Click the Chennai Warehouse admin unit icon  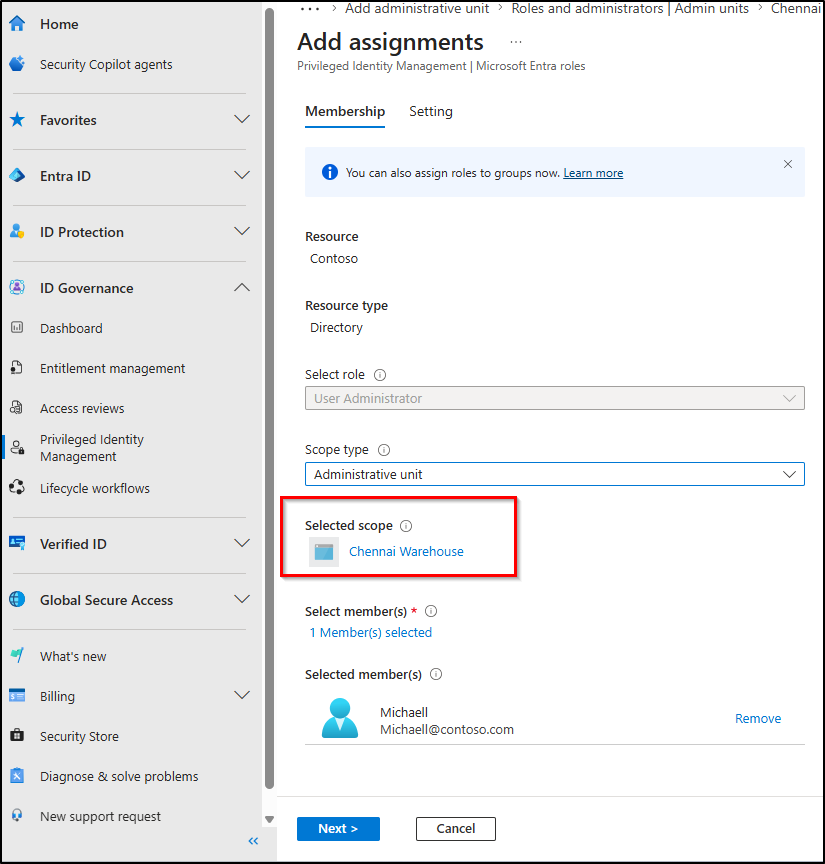[324, 552]
